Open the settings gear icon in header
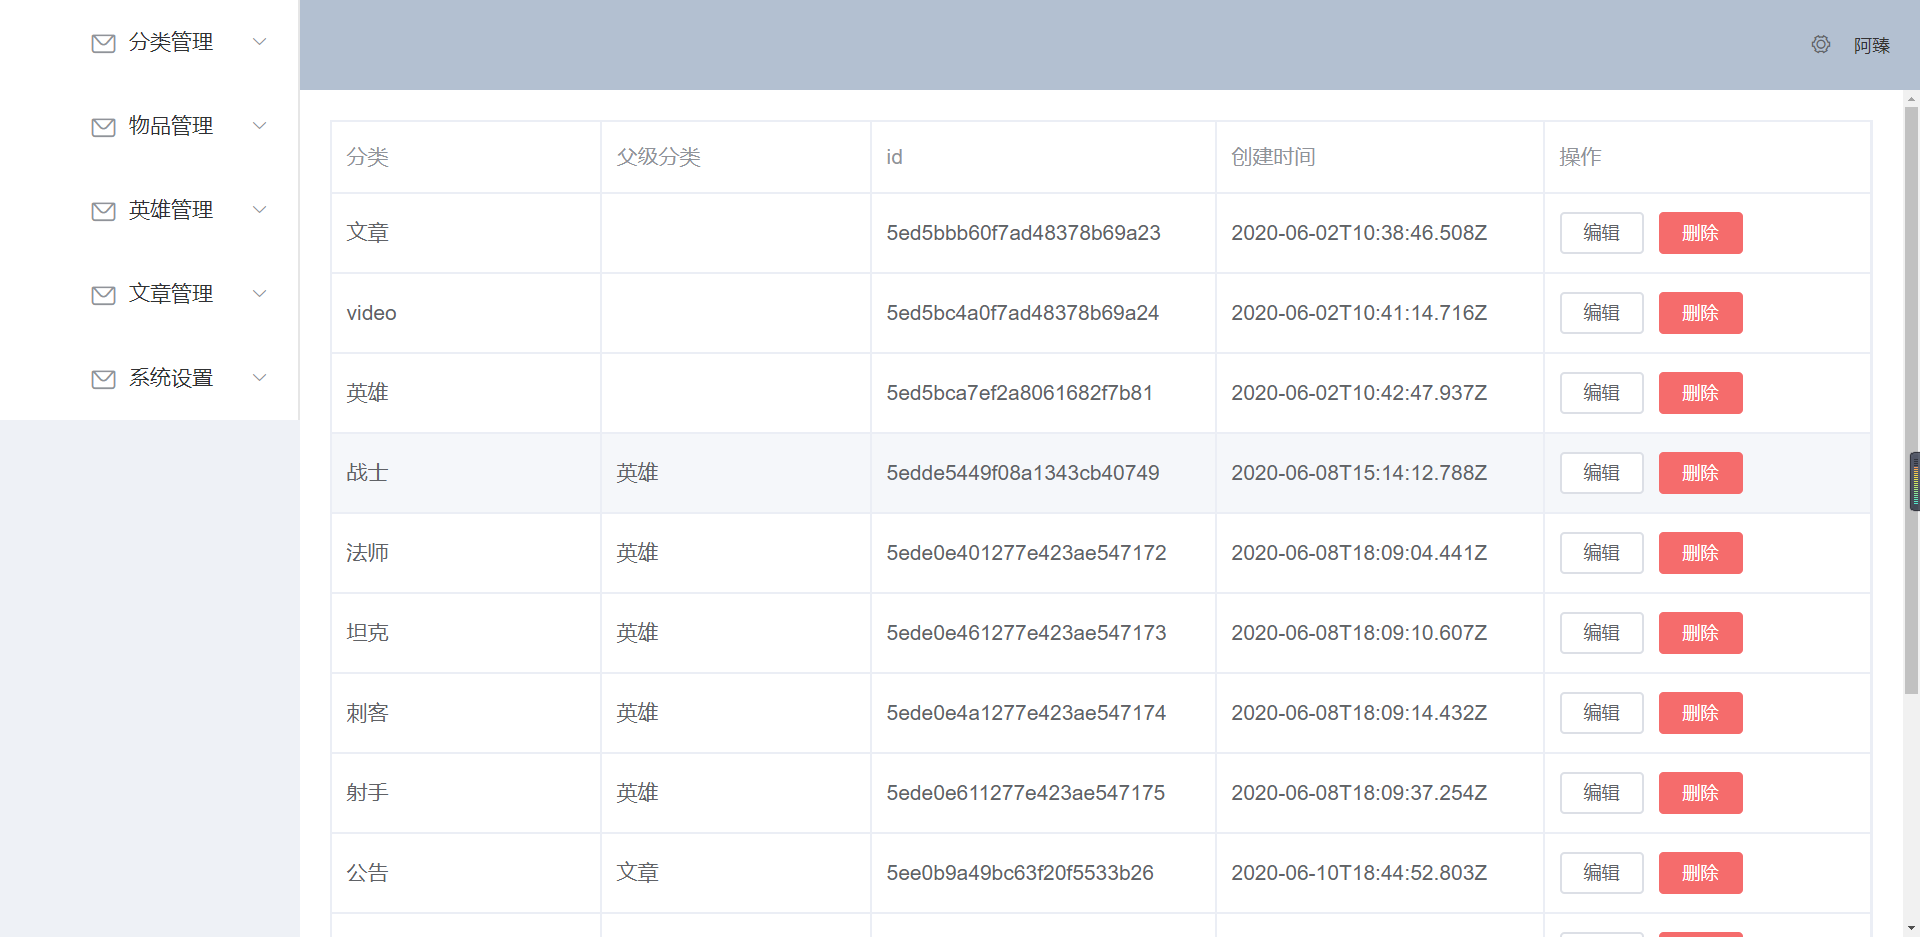The width and height of the screenshot is (1920, 937). [x=1821, y=45]
